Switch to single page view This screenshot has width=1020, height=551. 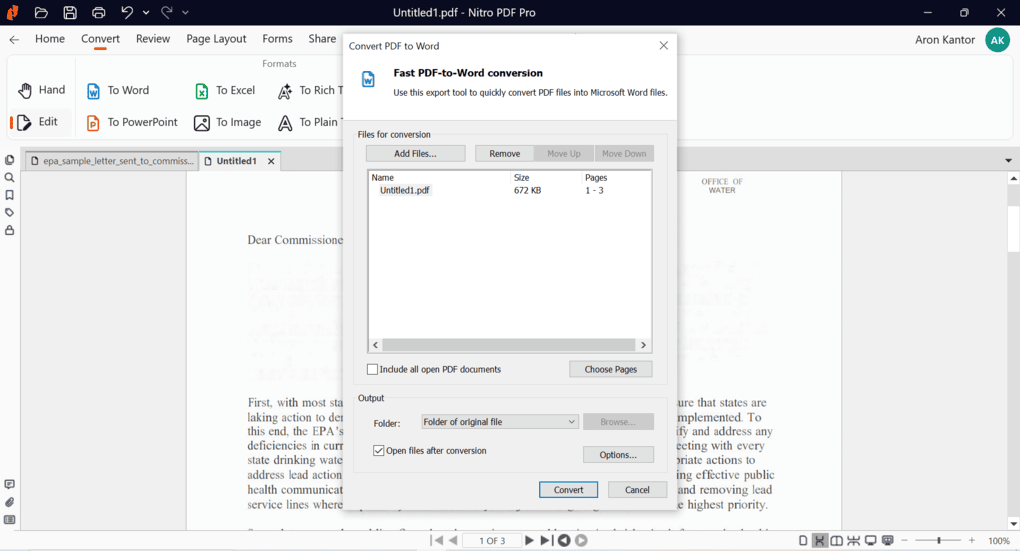[x=803, y=541]
